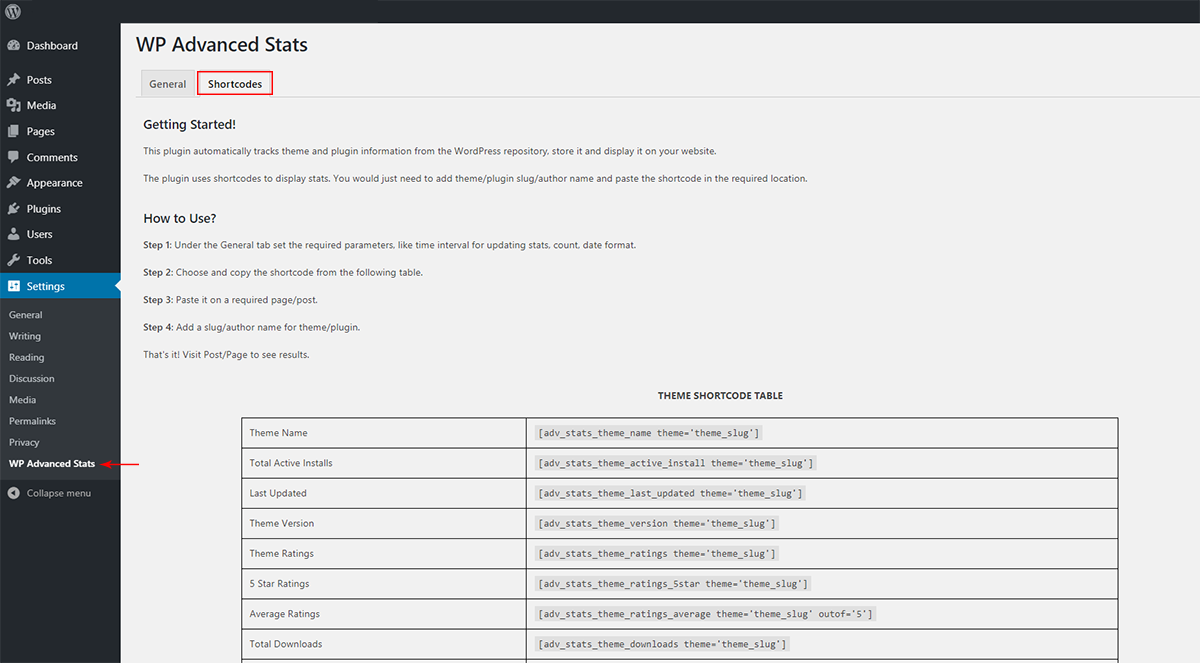Open Dashboard via its gauge icon
The height and width of the screenshot is (663, 1200).
click(x=13, y=46)
